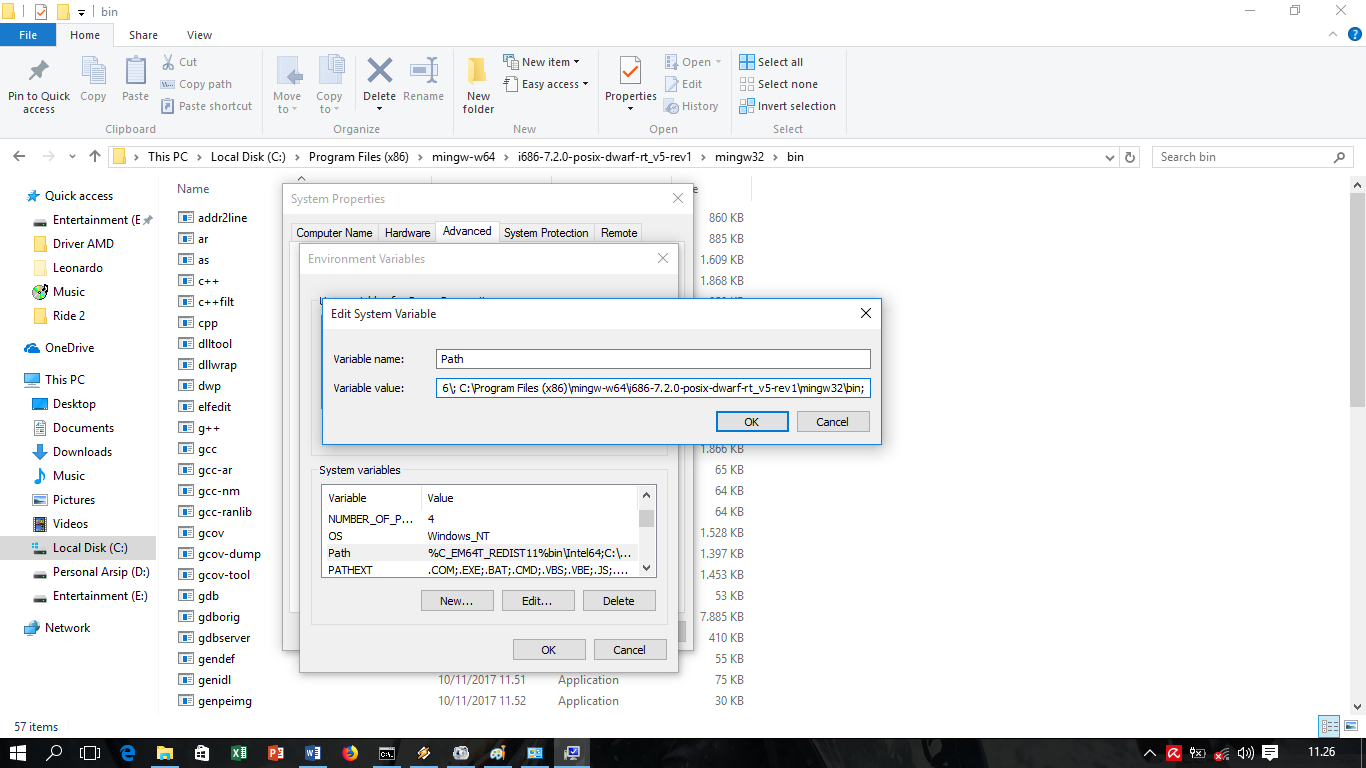The width and height of the screenshot is (1366, 768).
Task: Open the New item dropdown menu
Action: (543, 61)
